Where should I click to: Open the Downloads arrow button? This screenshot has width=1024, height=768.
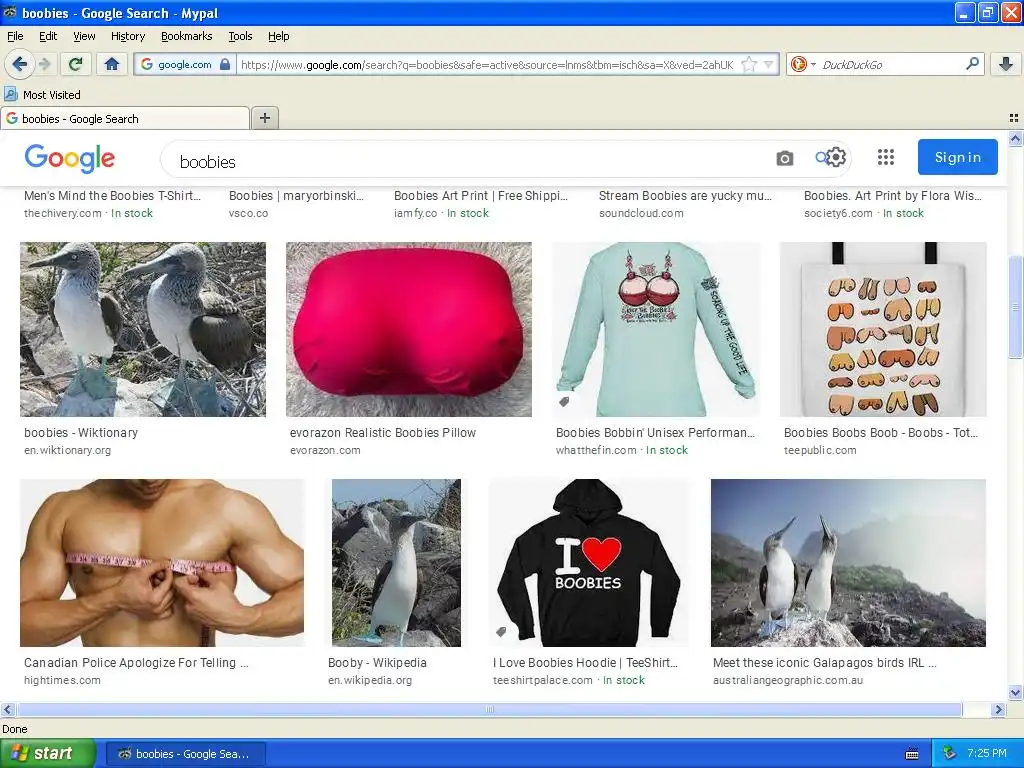[1006, 64]
